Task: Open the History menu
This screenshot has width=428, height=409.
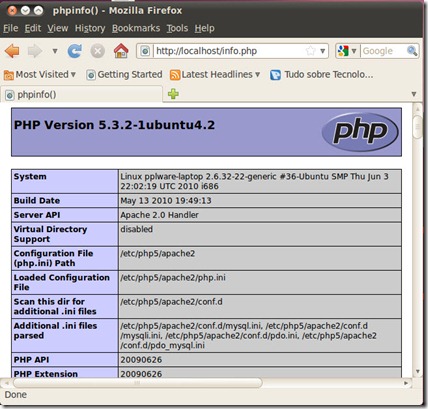Action: [x=90, y=28]
